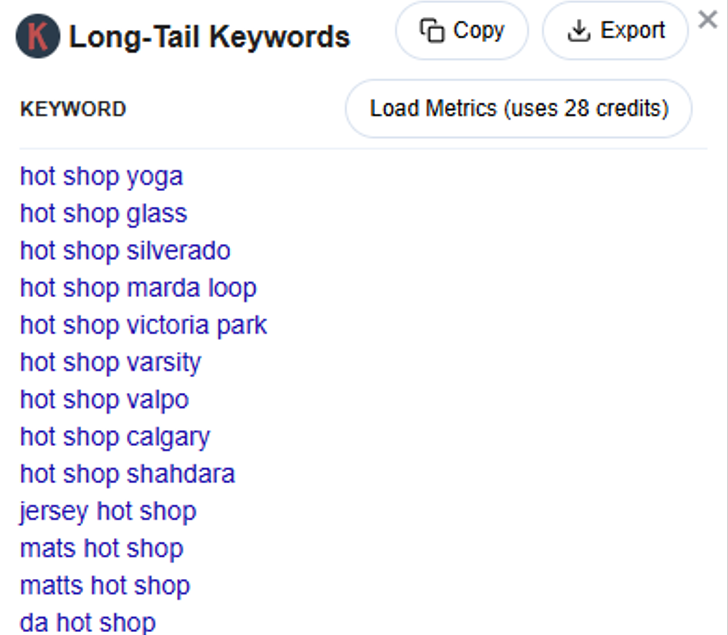The height and width of the screenshot is (635, 728).
Task: Select the 'matts hot shop' link
Action: [105, 585]
